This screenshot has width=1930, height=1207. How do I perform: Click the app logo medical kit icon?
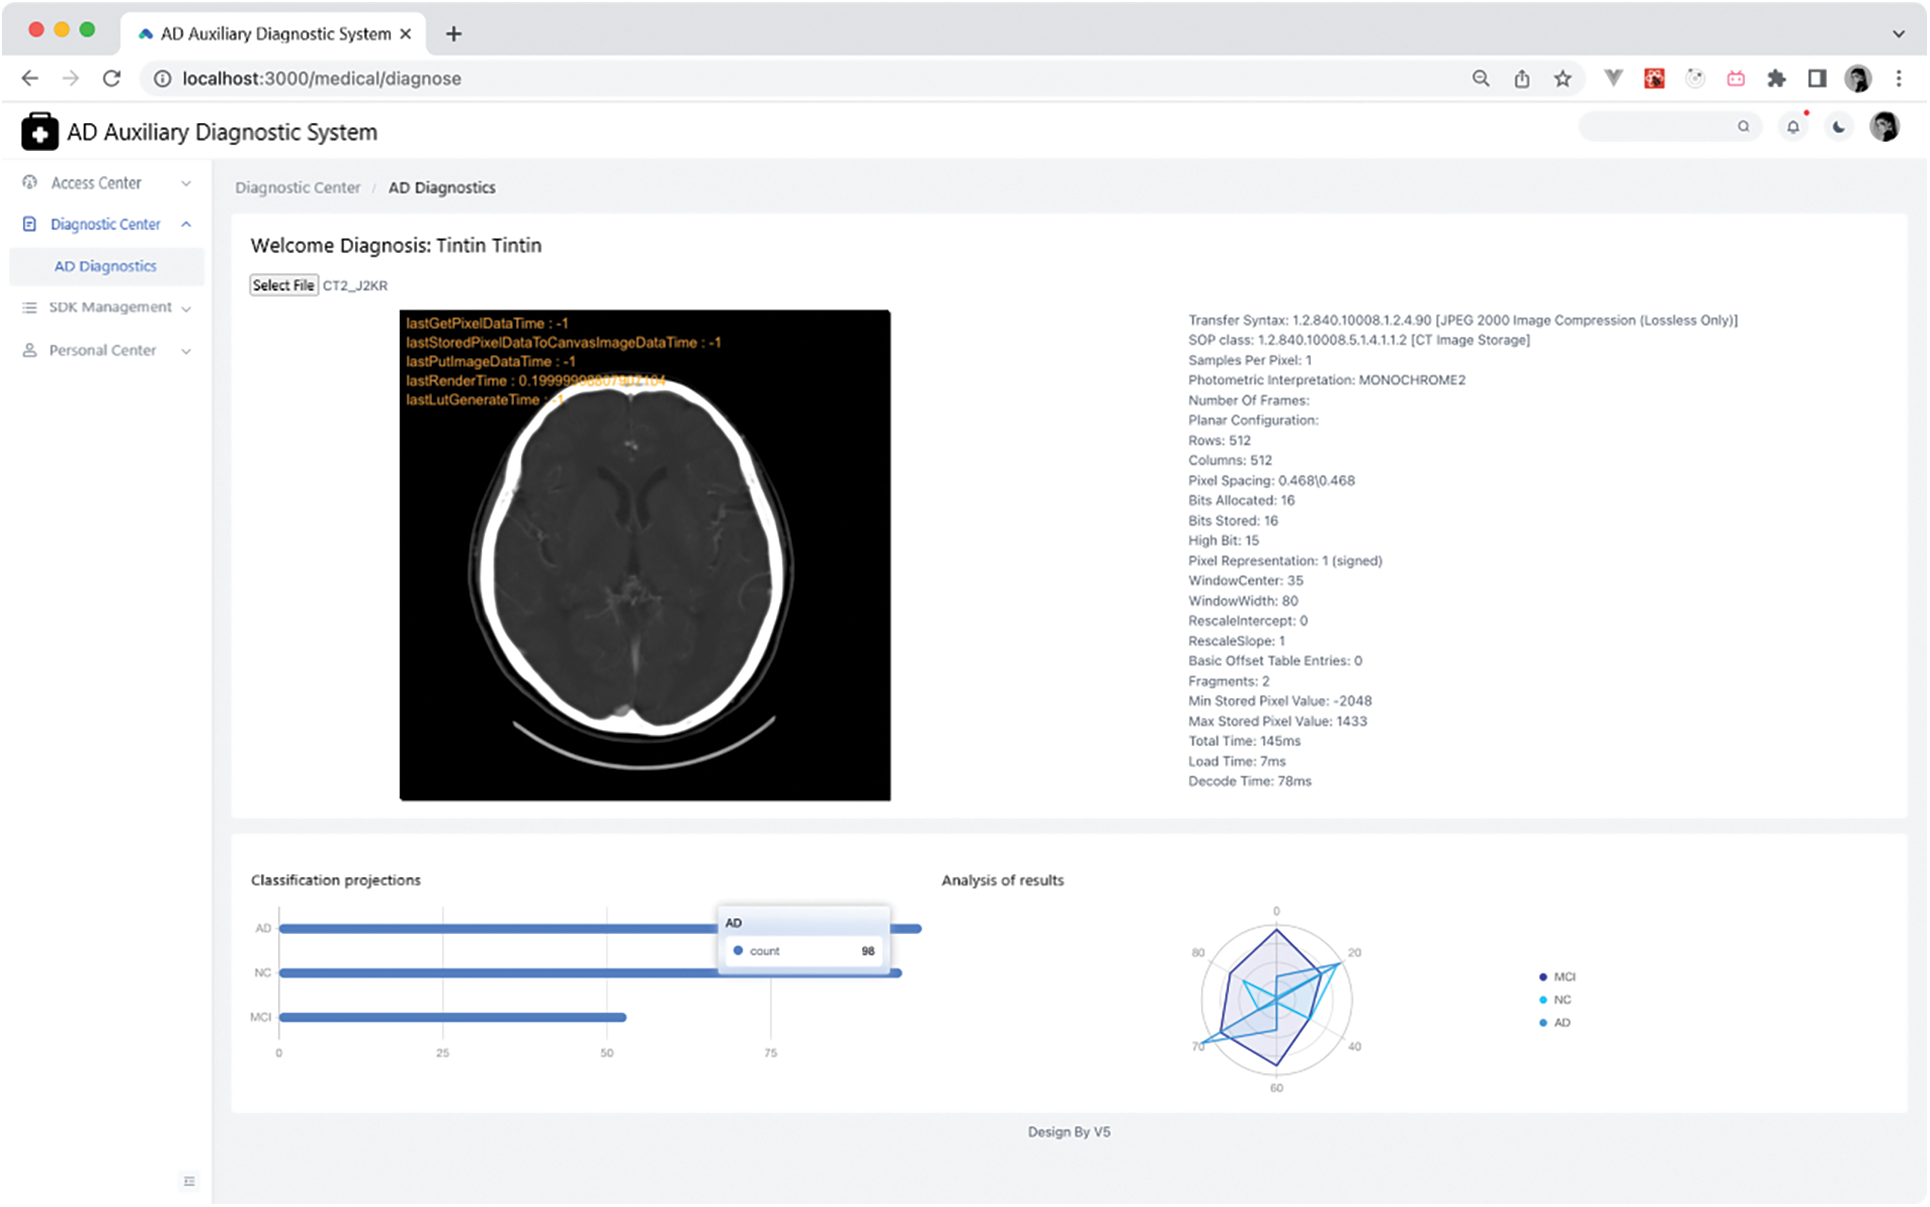click(x=39, y=132)
